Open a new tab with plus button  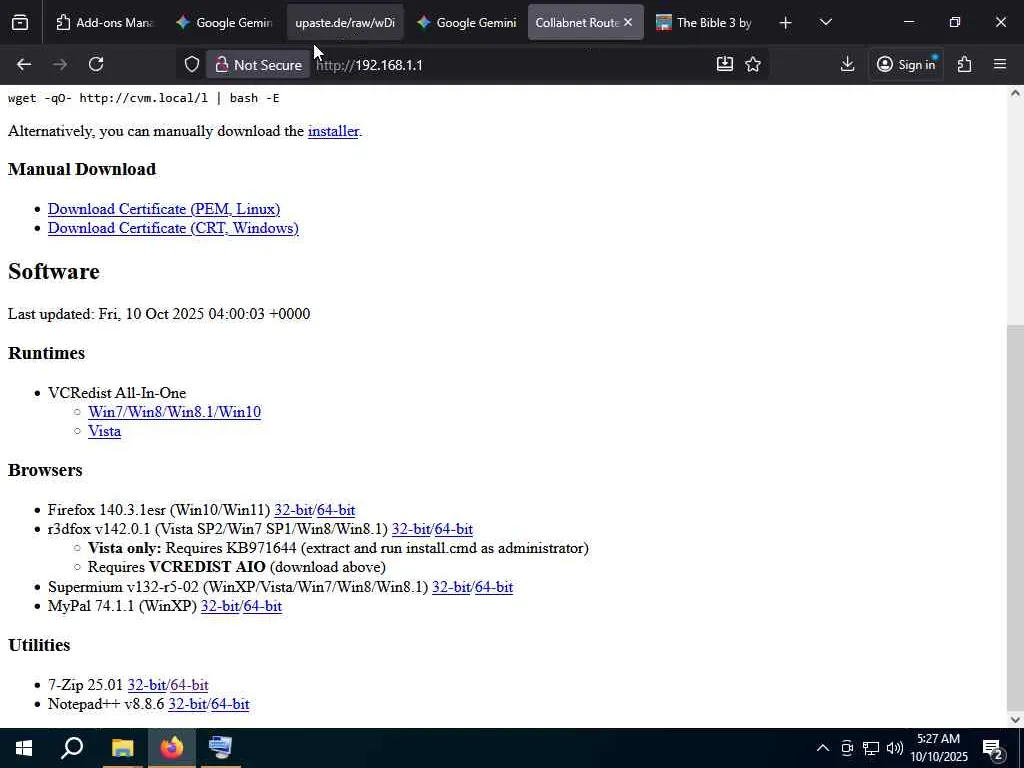pyautogui.click(x=785, y=23)
